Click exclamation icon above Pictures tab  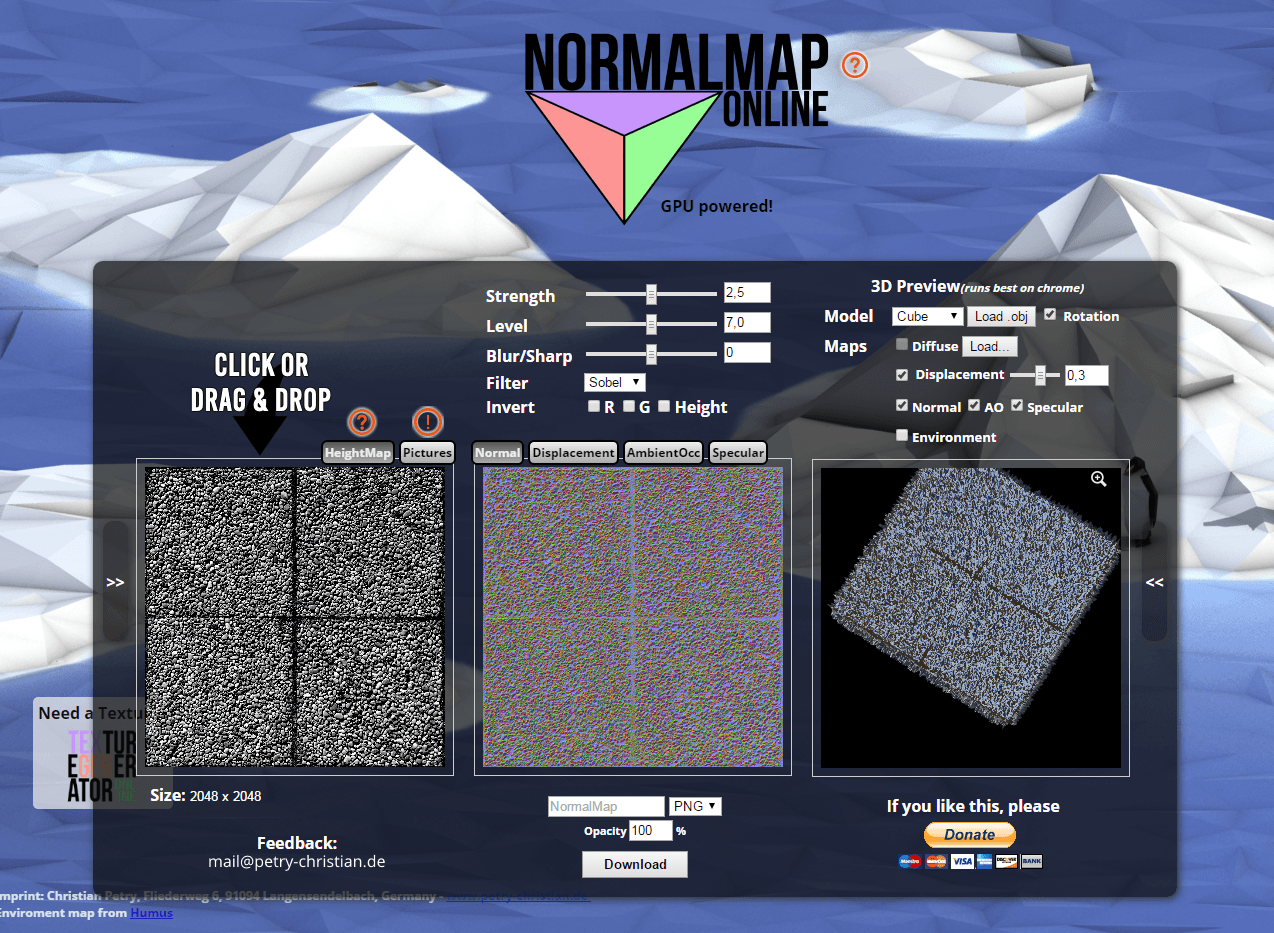tap(427, 422)
